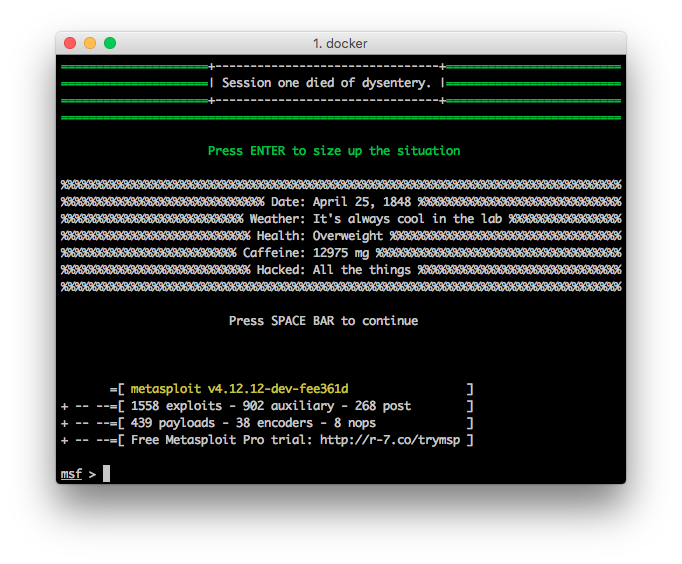Click the underlined 'msf' prompt text
Screen dimensions: 682x564
[71, 474]
